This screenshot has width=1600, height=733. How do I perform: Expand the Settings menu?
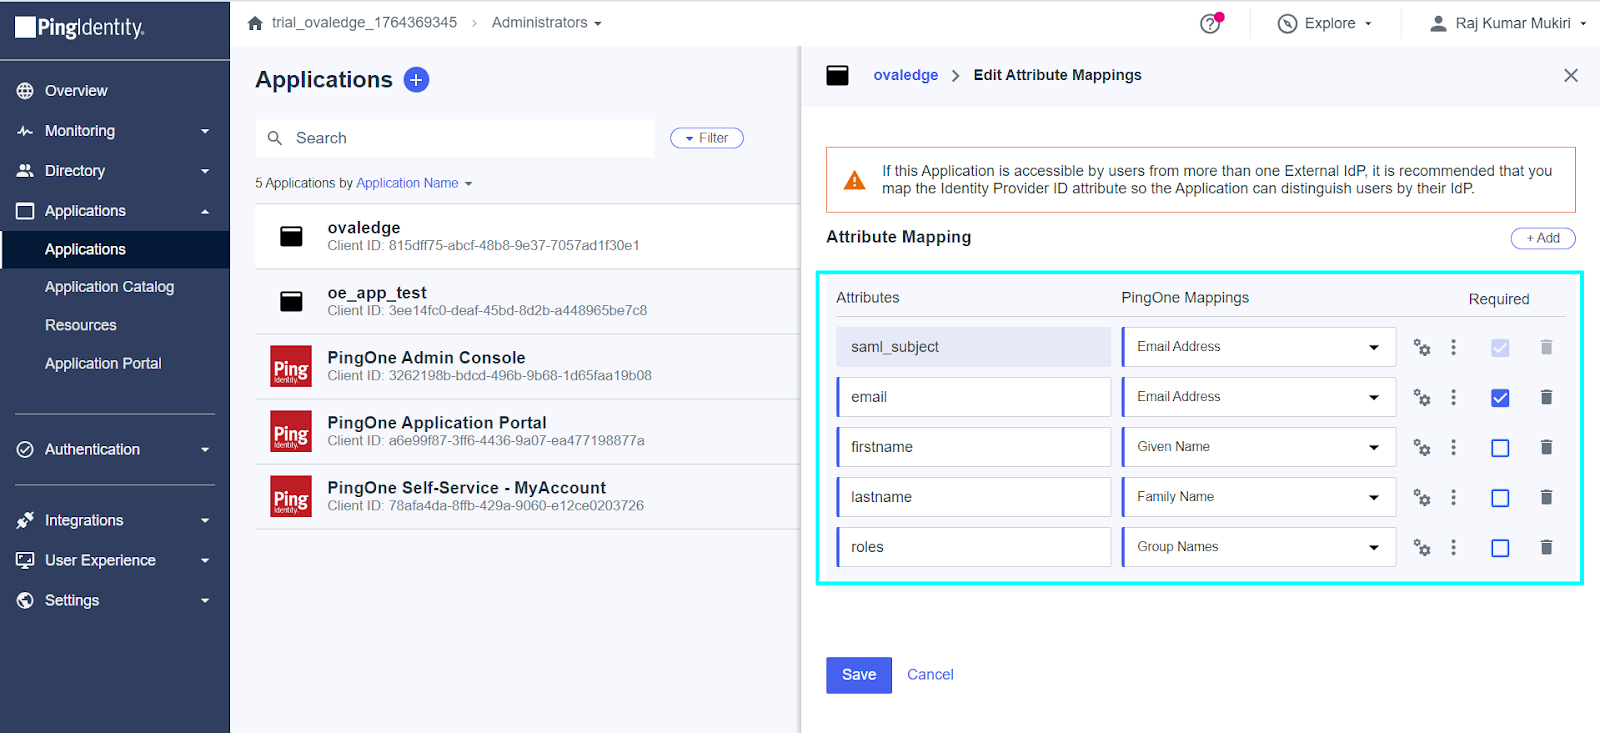pyautogui.click(x=115, y=601)
